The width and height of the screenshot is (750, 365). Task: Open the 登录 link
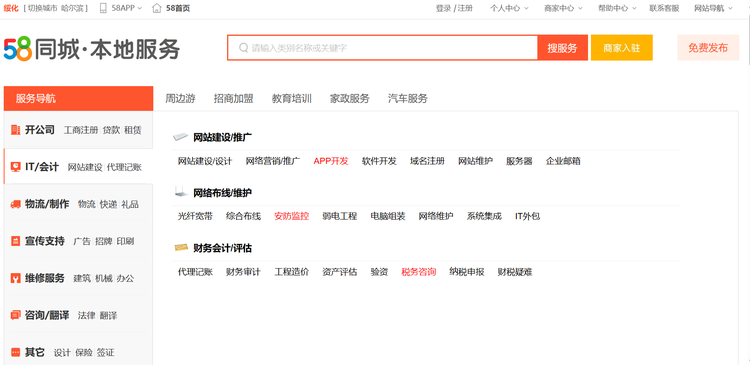[443, 8]
